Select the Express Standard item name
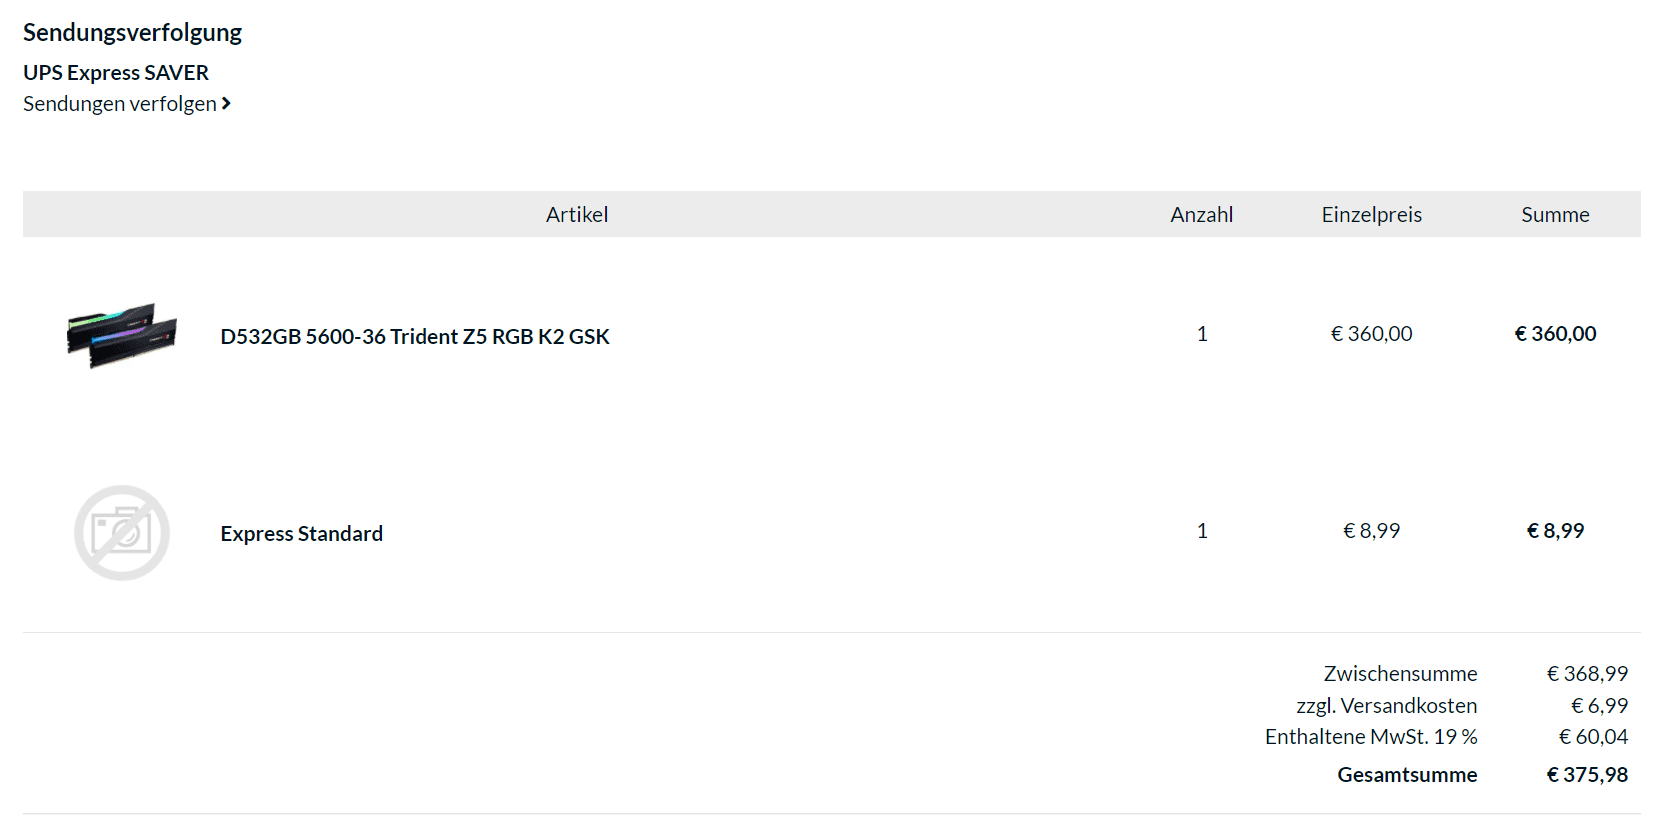The height and width of the screenshot is (825, 1679). 302,533
